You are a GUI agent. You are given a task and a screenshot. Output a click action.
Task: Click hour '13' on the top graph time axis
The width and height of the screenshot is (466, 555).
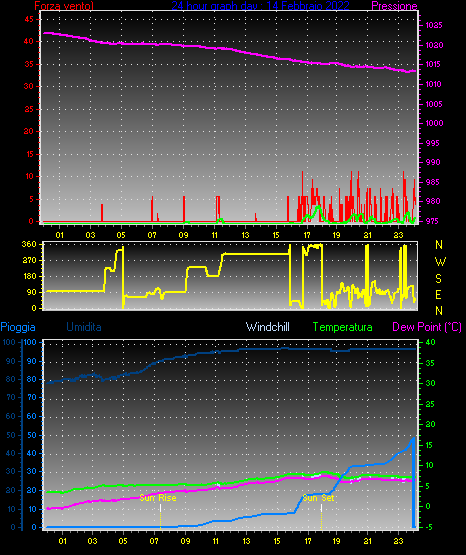[x=246, y=235]
